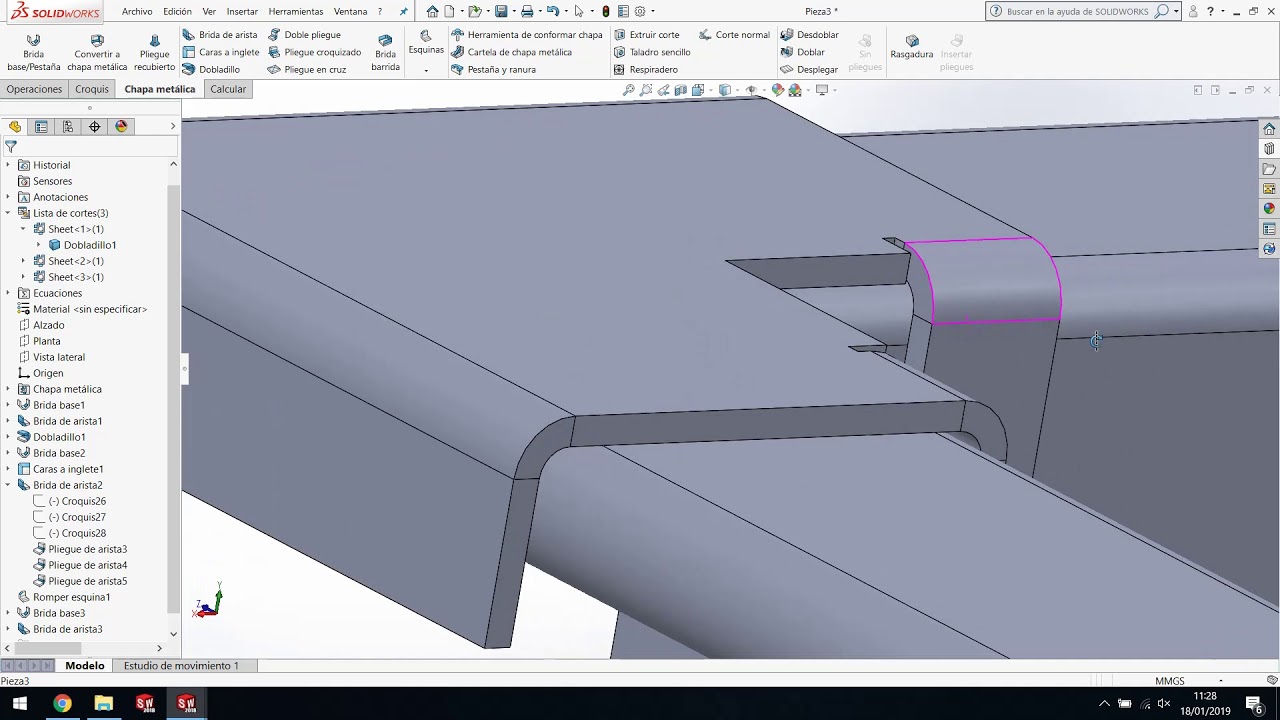Select the Brida barrida tool
The image size is (1280, 720).
click(x=385, y=52)
